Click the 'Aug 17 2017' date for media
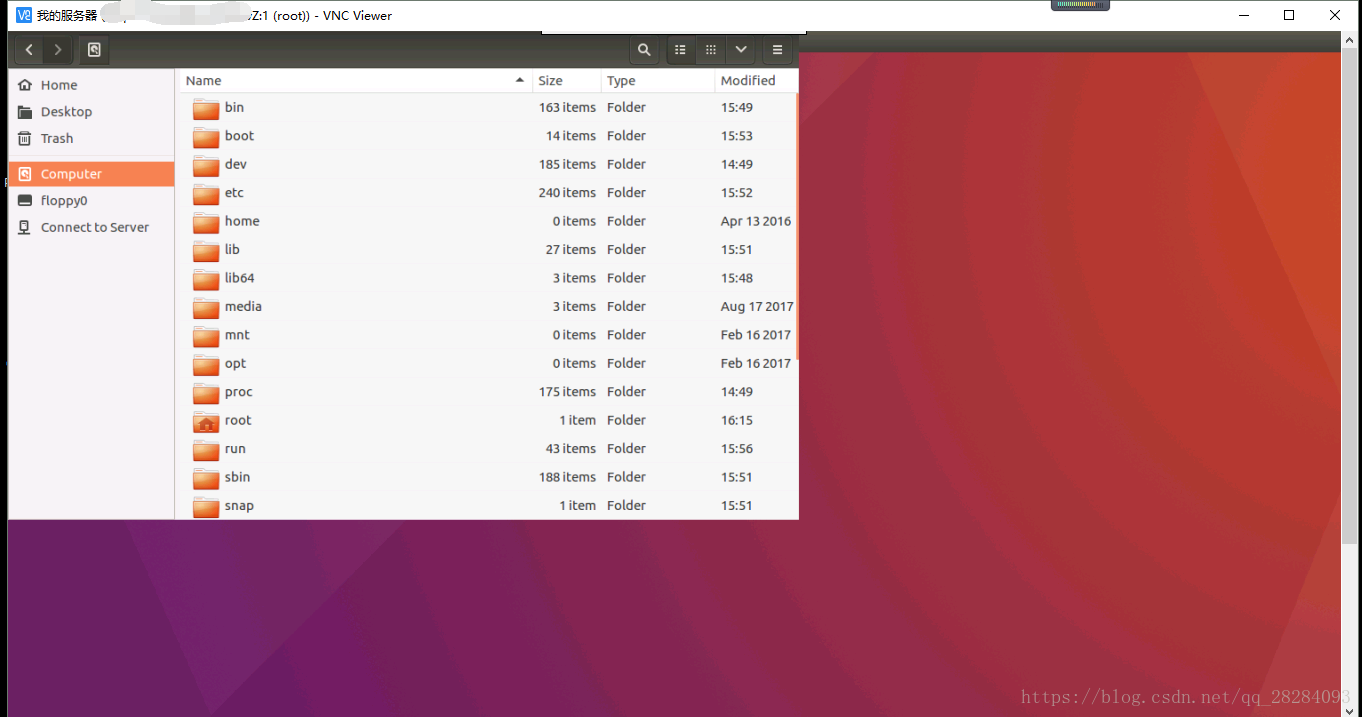Viewport: 1362px width, 717px height. [x=757, y=306]
